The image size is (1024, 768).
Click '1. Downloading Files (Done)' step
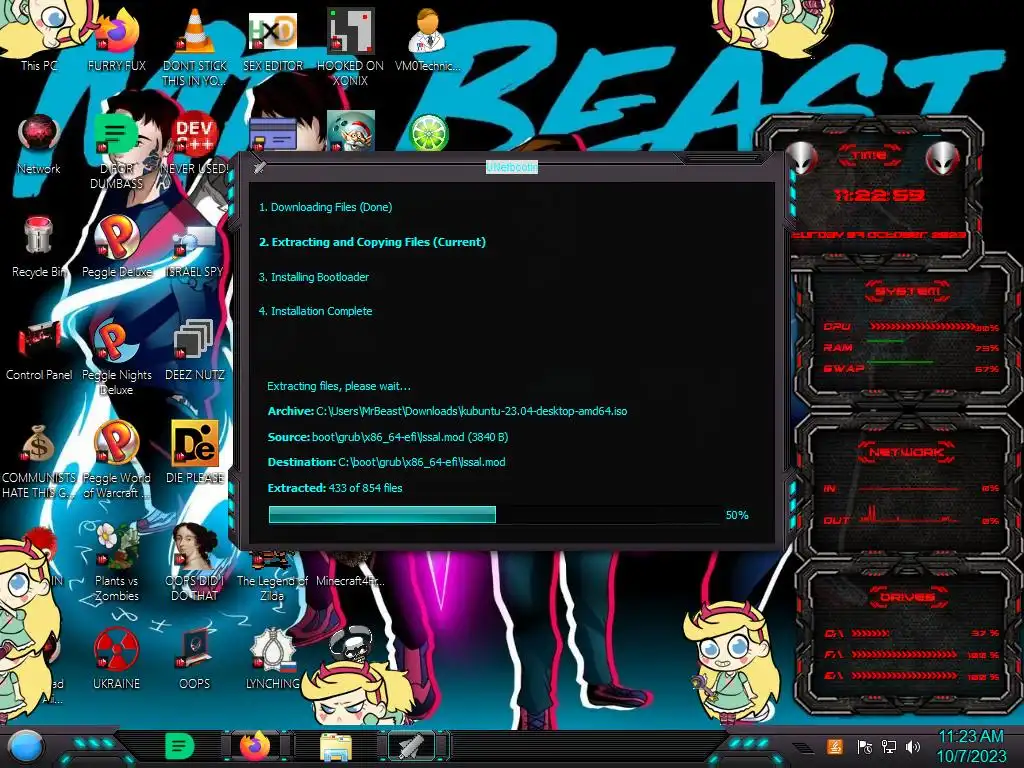(x=325, y=207)
